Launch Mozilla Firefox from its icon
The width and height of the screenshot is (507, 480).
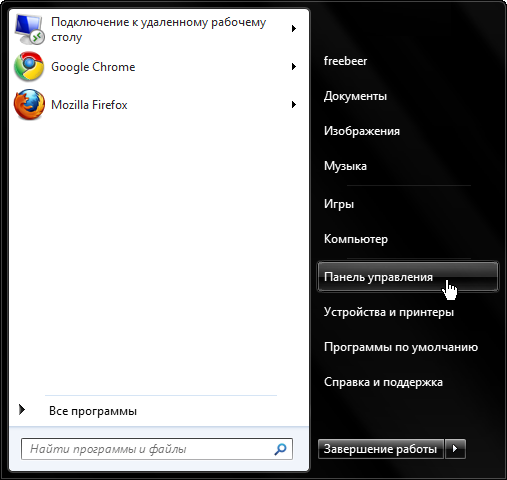(29, 105)
